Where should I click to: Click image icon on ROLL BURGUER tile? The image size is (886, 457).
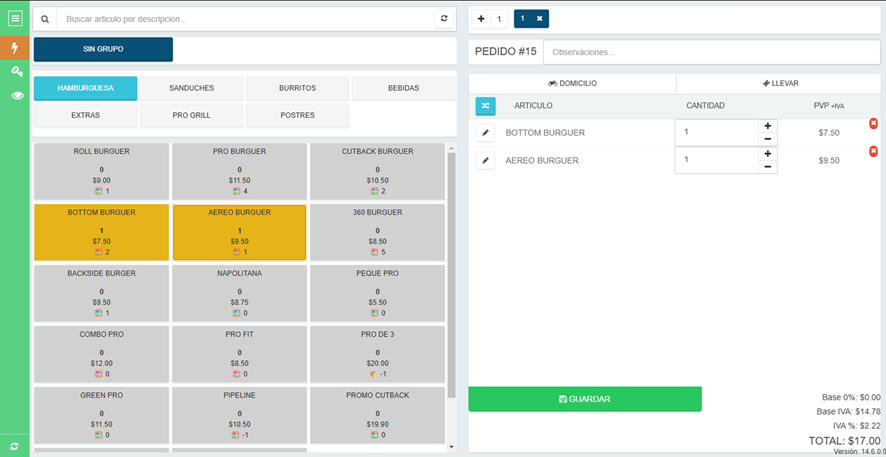[x=98, y=191]
